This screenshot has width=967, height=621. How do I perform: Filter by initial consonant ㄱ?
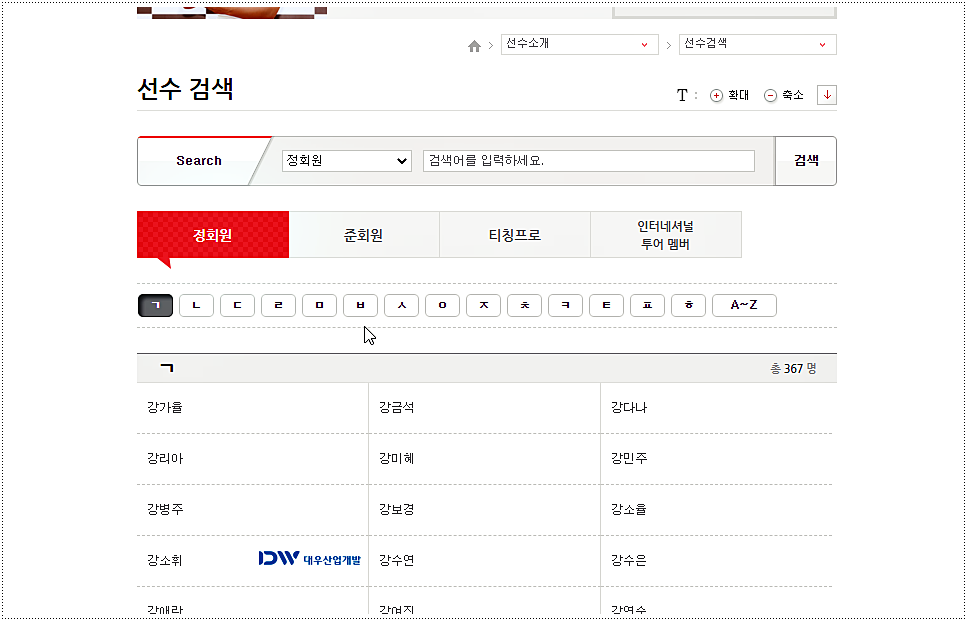pos(155,305)
